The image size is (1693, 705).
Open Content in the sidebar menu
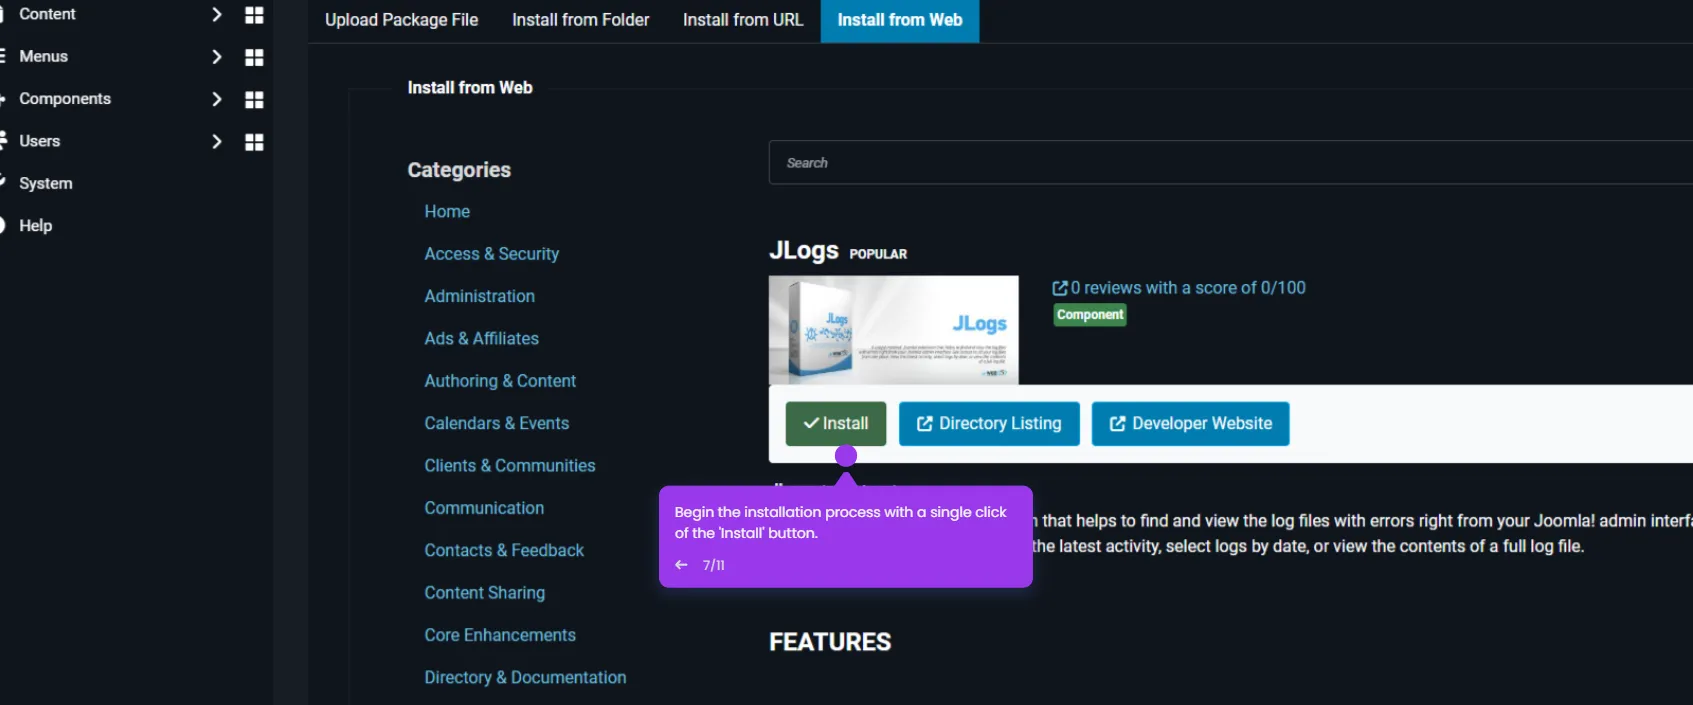[x=47, y=14]
